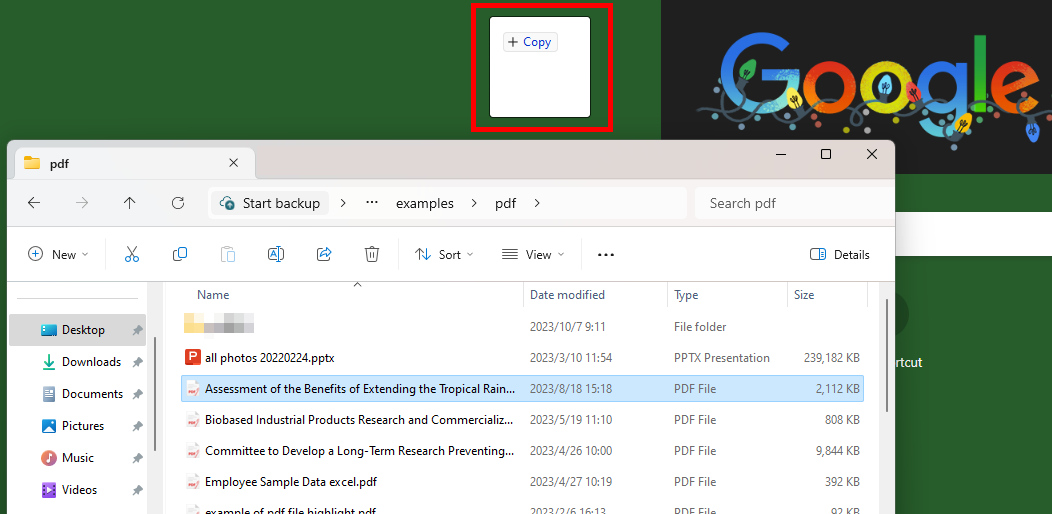Expand chevron after Start backup breadcrumb
Image resolution: width=1052 pixels, height=514 pixels.
coord(343,203)
